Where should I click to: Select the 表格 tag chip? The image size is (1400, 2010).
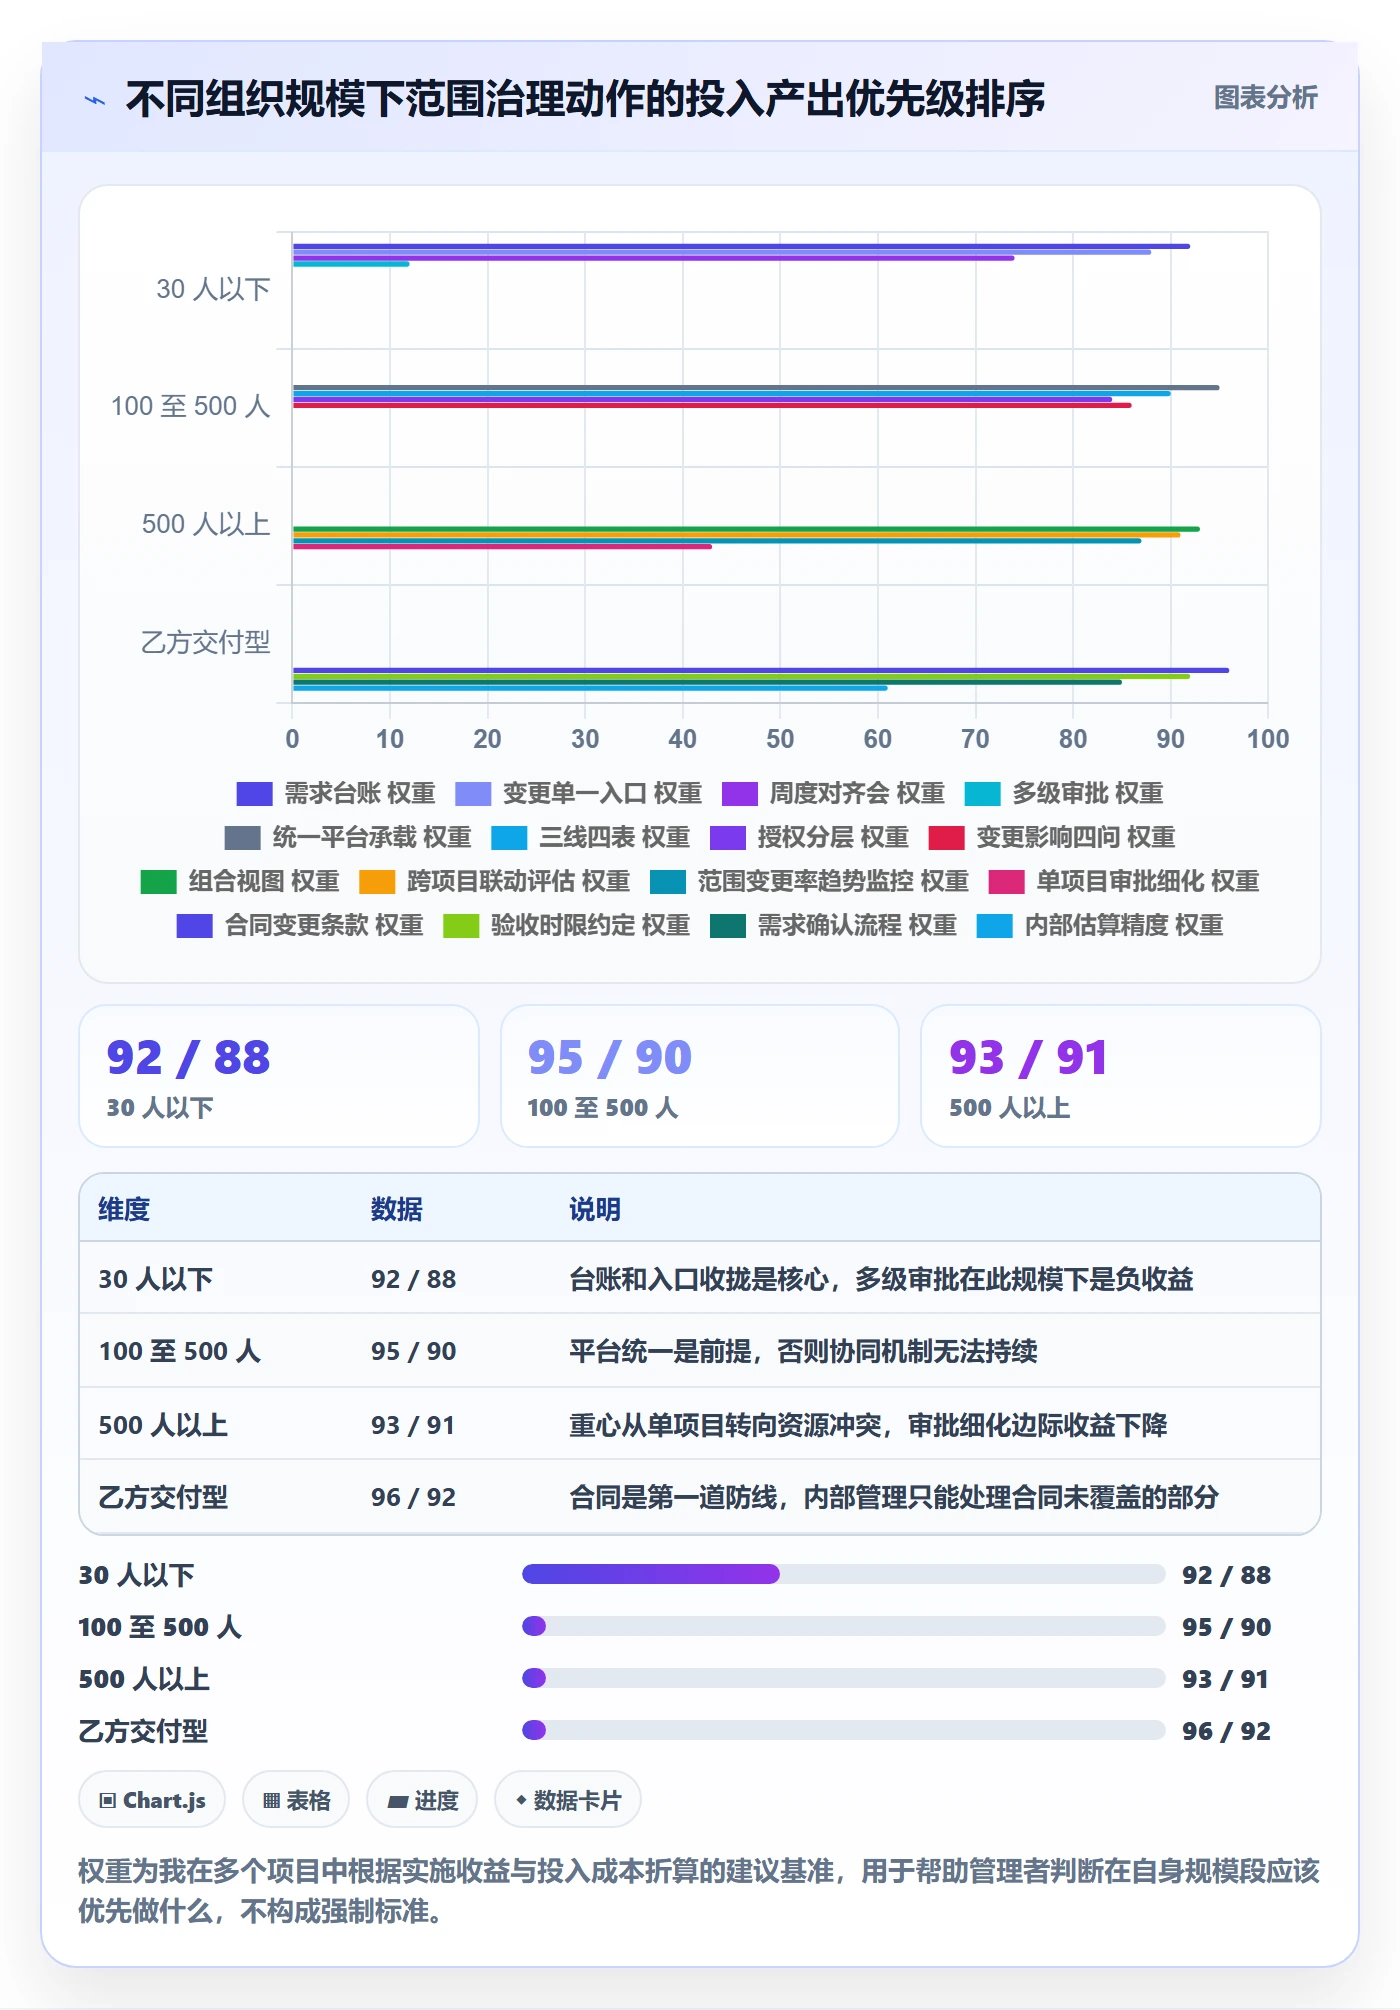pos(296,1801)
